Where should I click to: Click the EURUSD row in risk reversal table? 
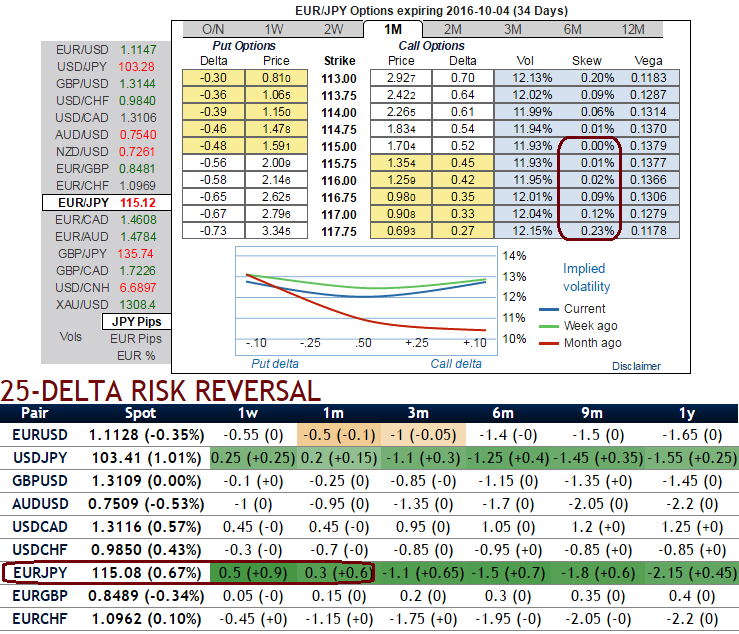(369, 435)
